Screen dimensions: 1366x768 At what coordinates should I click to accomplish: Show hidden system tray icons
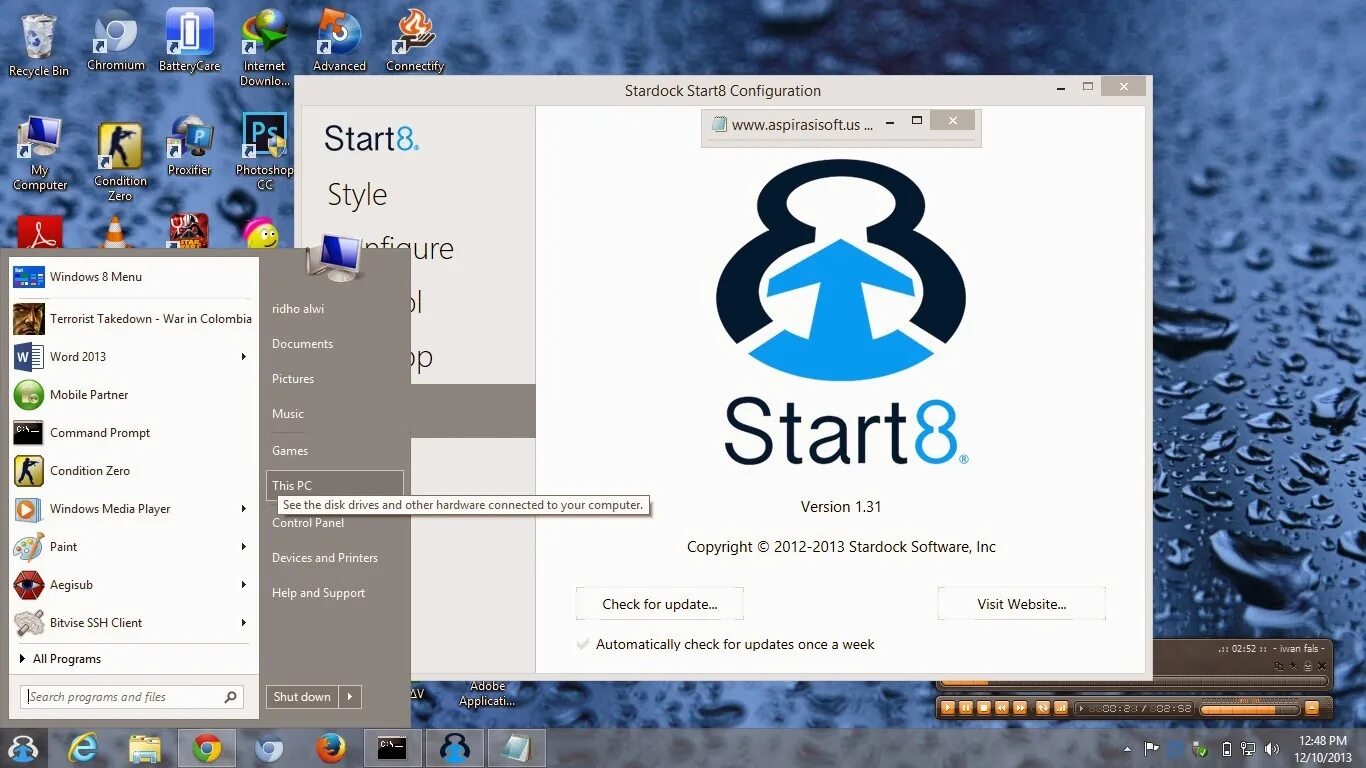1127,749
